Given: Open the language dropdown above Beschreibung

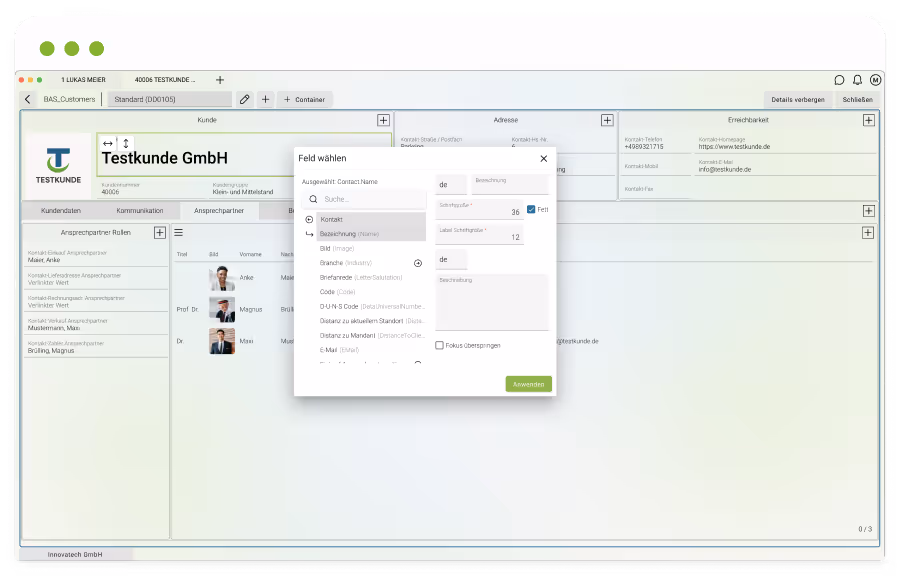Looking at the screenshot, I should point(451,259).
